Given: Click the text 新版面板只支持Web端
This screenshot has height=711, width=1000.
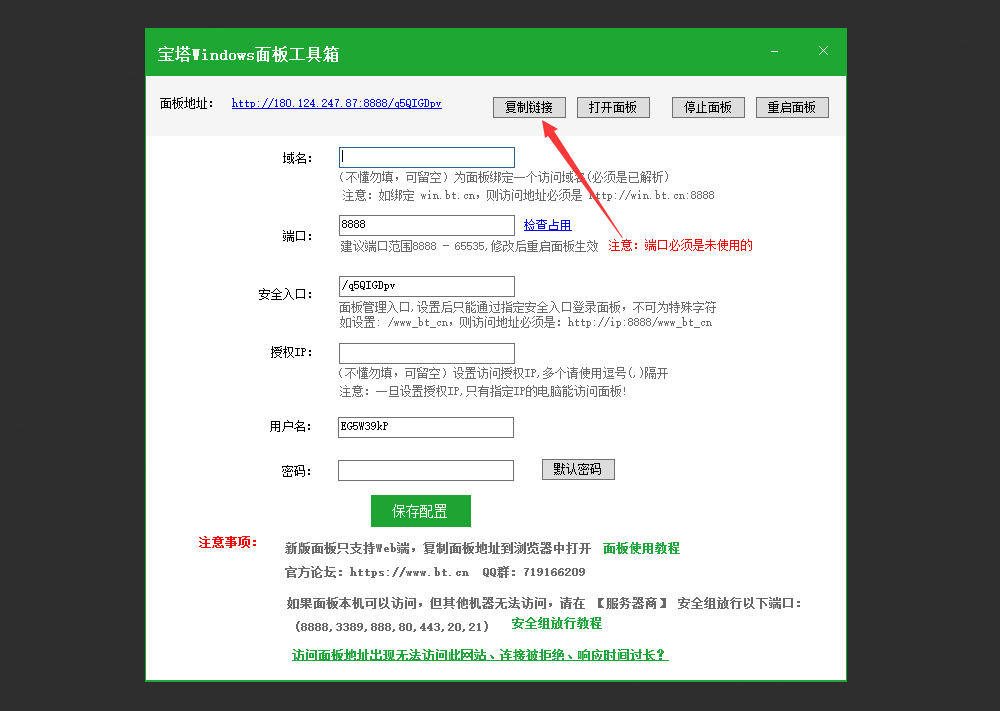Looking at the screenshot, I should click(x=347, y=548).
